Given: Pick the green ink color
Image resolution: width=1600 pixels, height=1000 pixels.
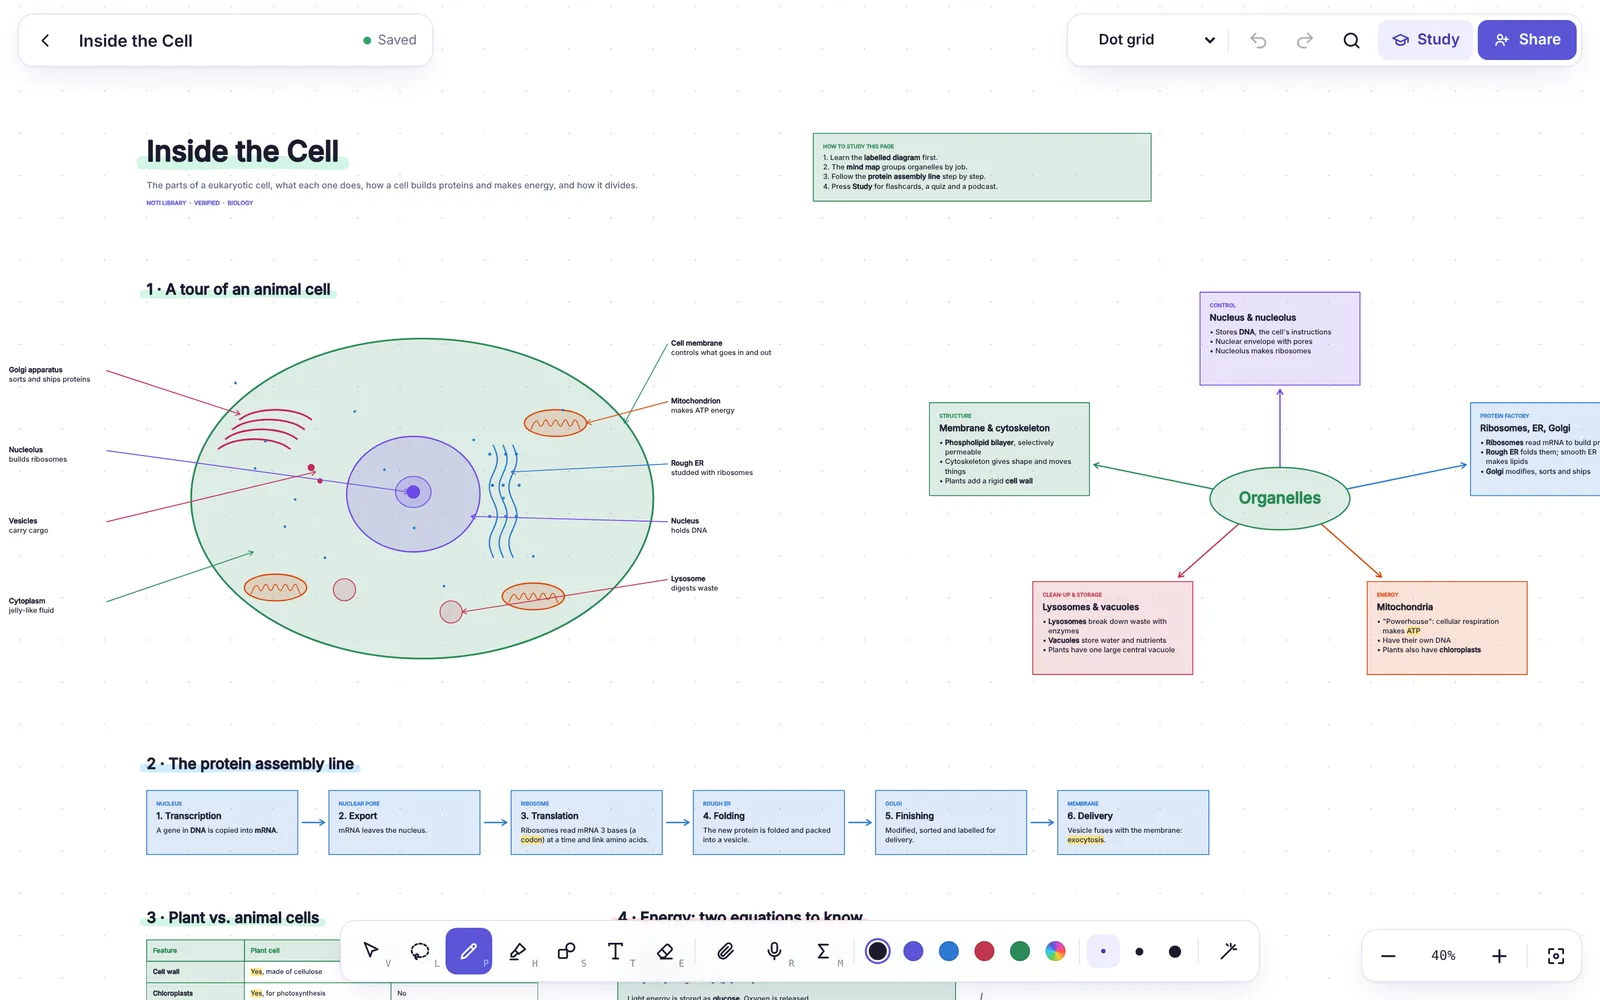Looking at the screenshot, I should point(1020,951).
